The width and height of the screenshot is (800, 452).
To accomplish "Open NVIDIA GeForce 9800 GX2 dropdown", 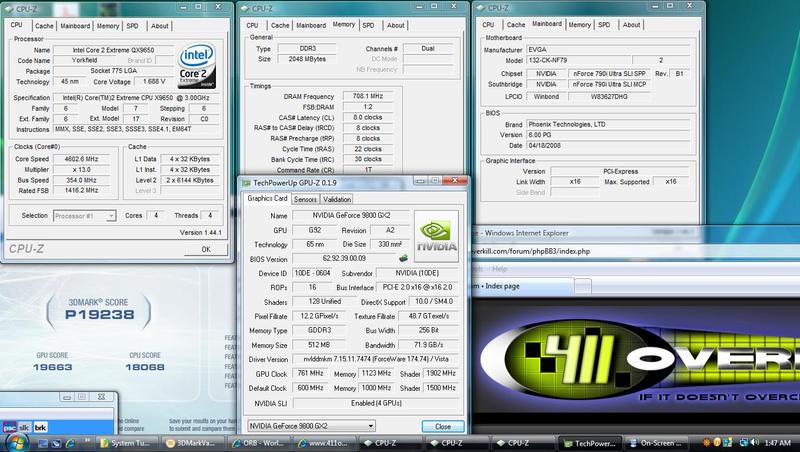I will click(311, 426).
